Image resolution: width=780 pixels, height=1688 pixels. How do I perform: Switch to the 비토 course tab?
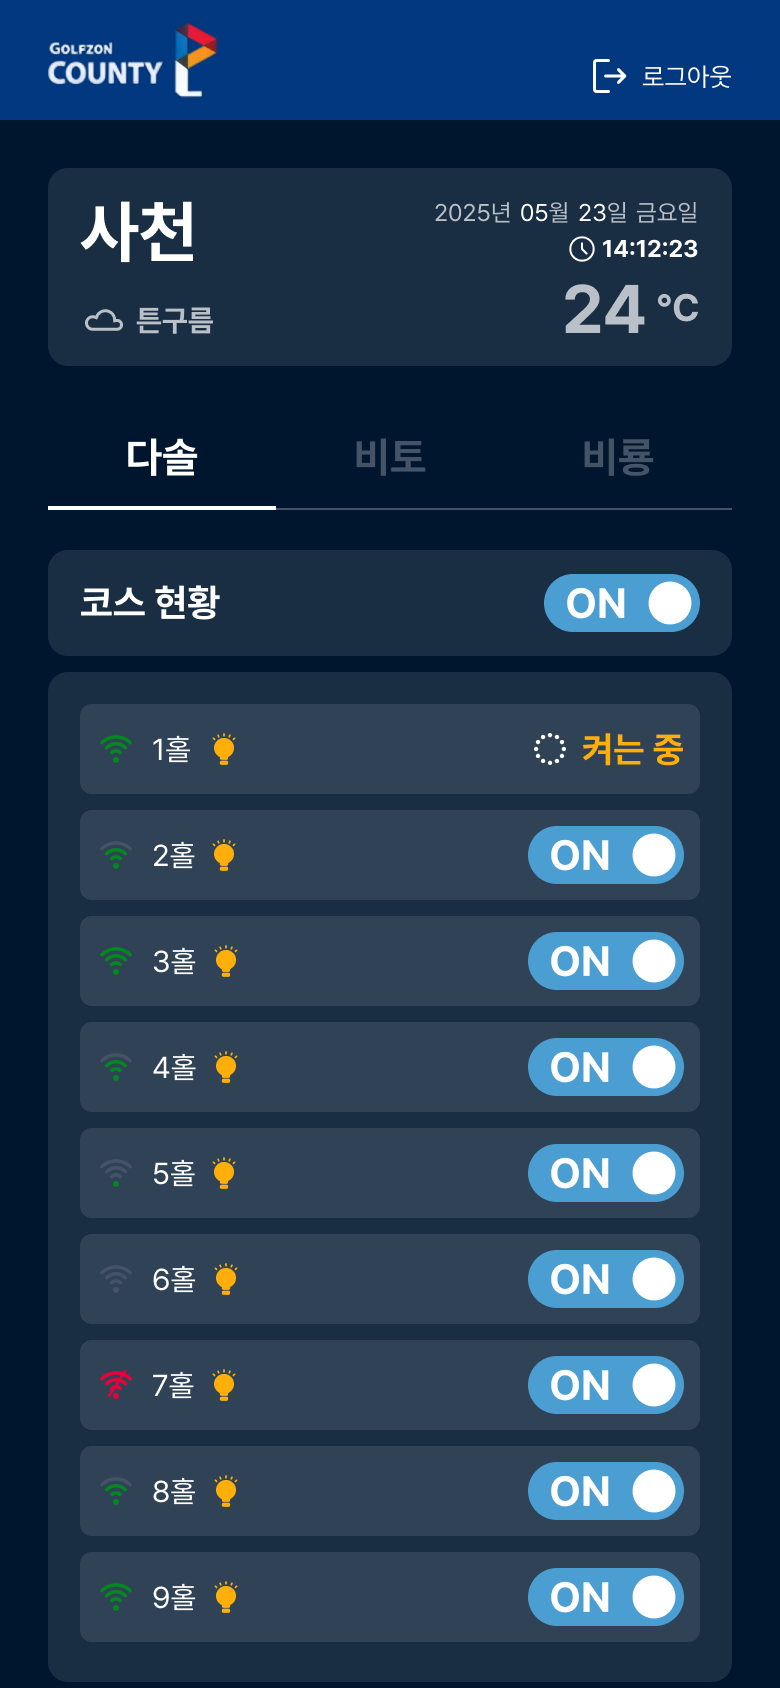coord(390,458)
